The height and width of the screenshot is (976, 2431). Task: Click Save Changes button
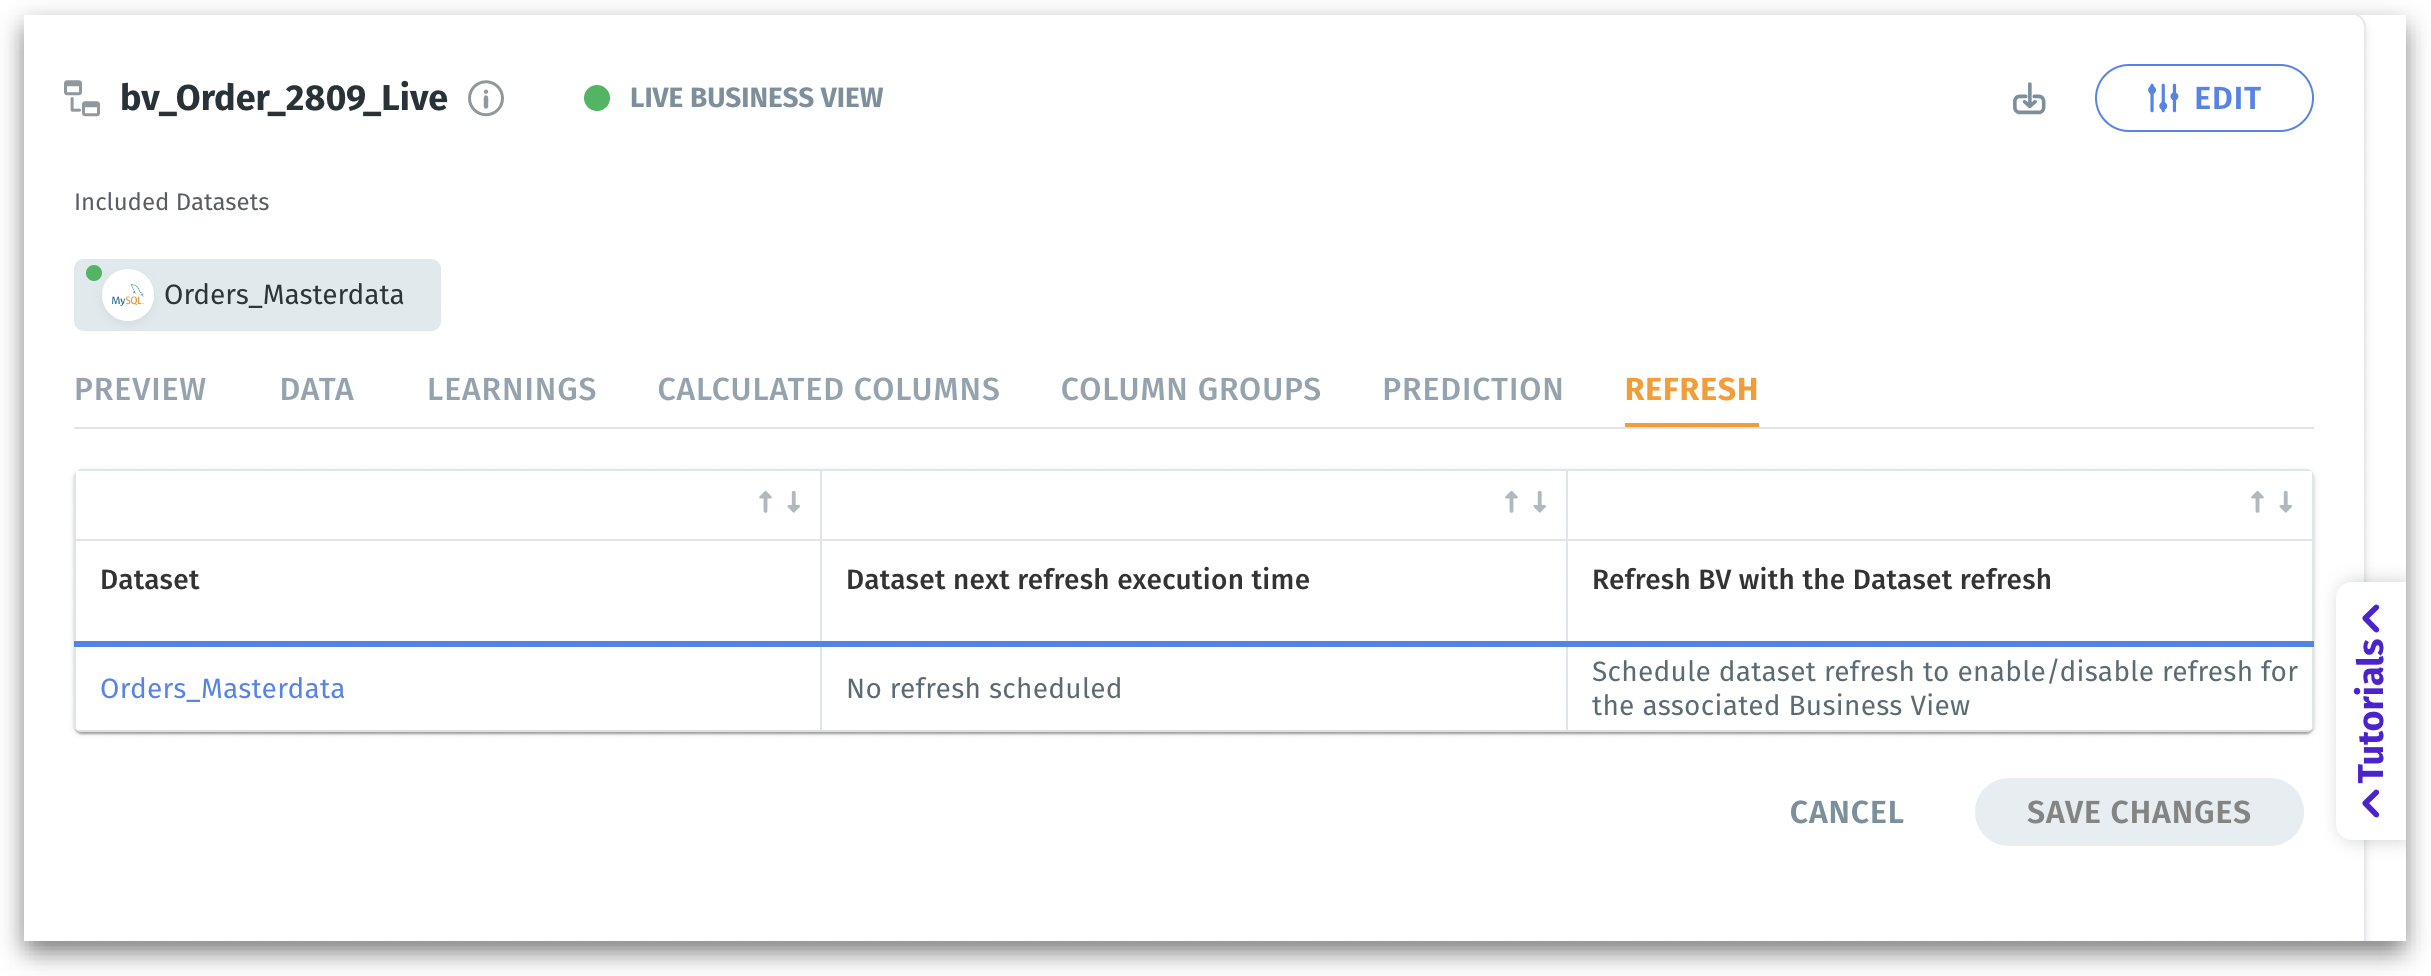pyautogui.click(x=2138, y=812)
